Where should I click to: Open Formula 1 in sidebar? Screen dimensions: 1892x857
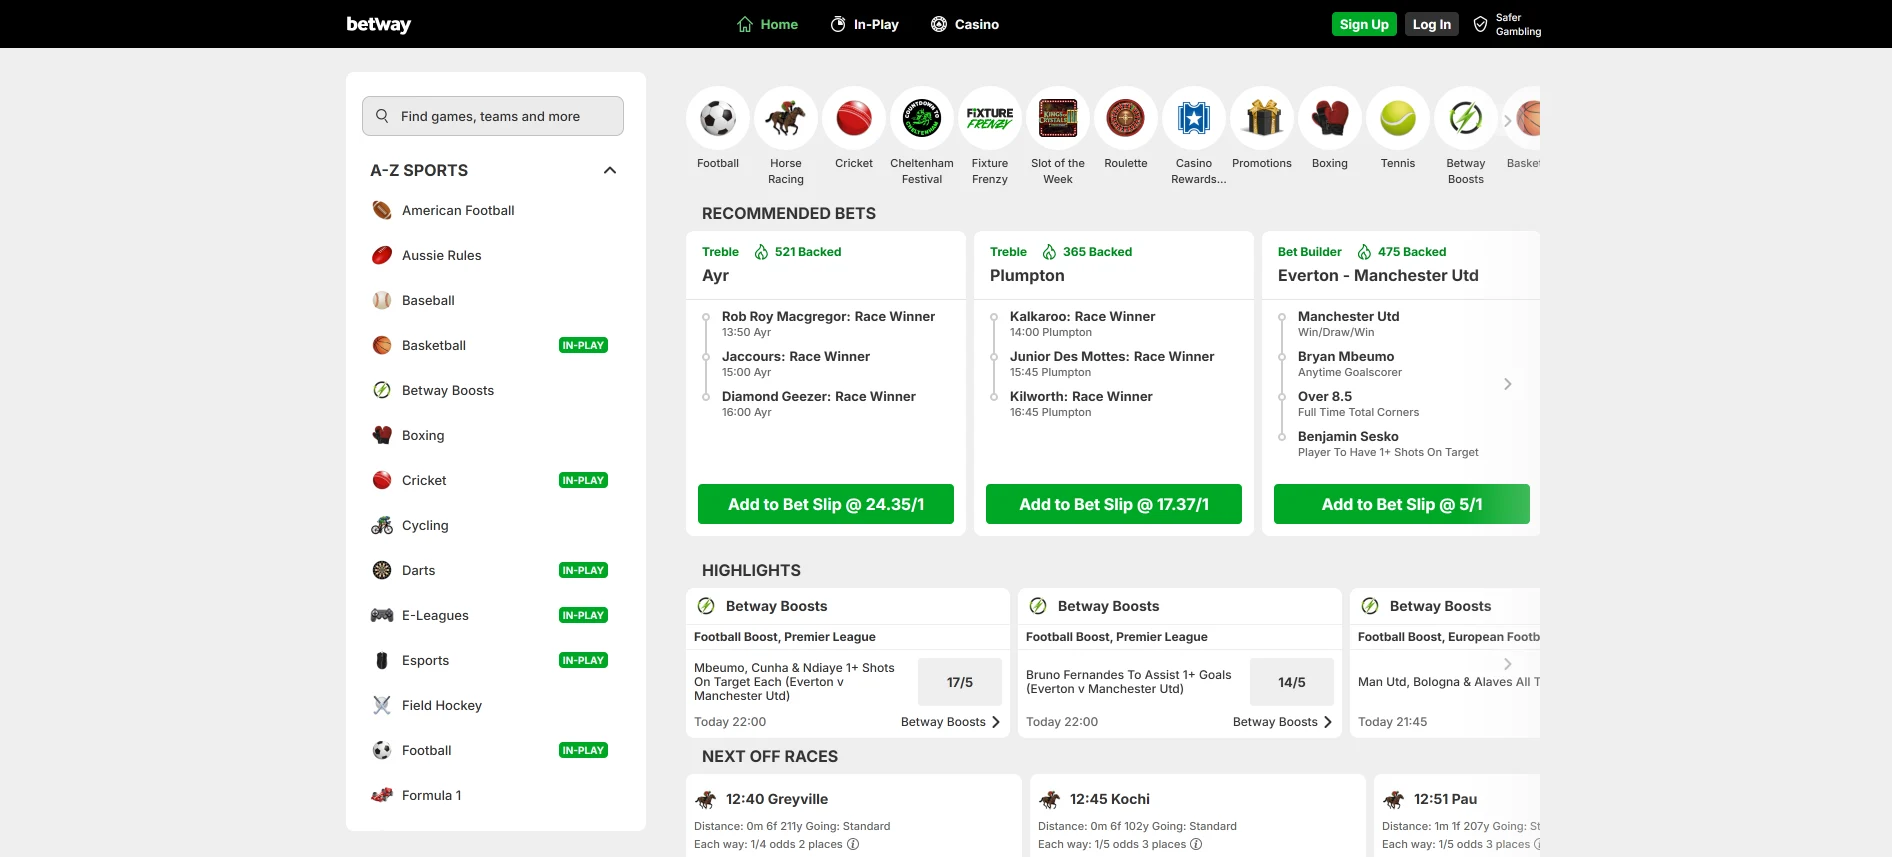point(496,795)
